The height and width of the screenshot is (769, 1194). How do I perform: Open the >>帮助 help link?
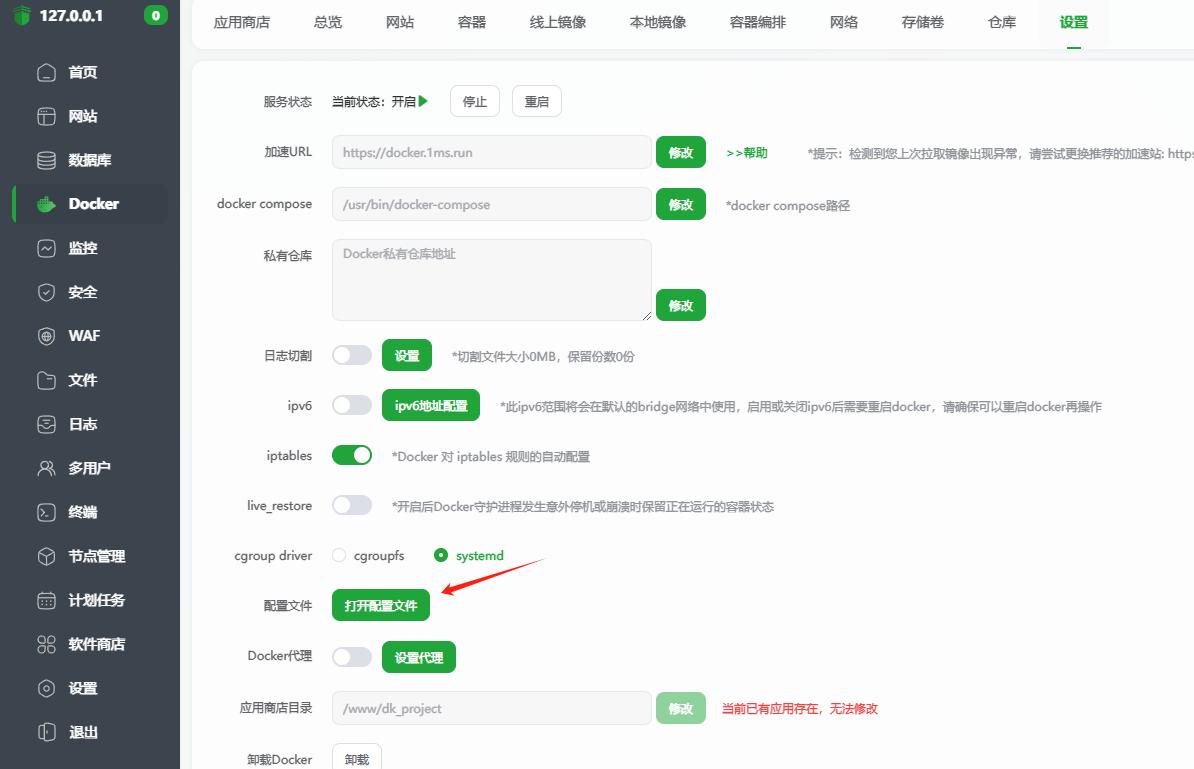[x=745, y=152]
